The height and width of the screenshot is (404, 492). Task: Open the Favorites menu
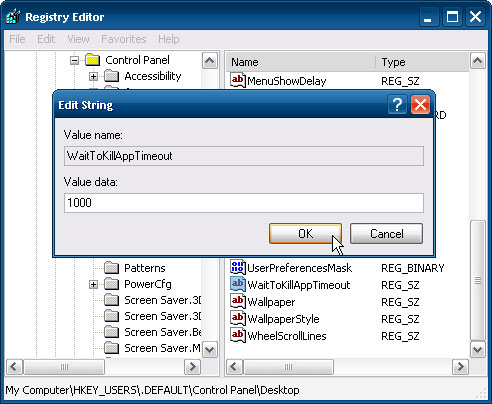point(124,39)
